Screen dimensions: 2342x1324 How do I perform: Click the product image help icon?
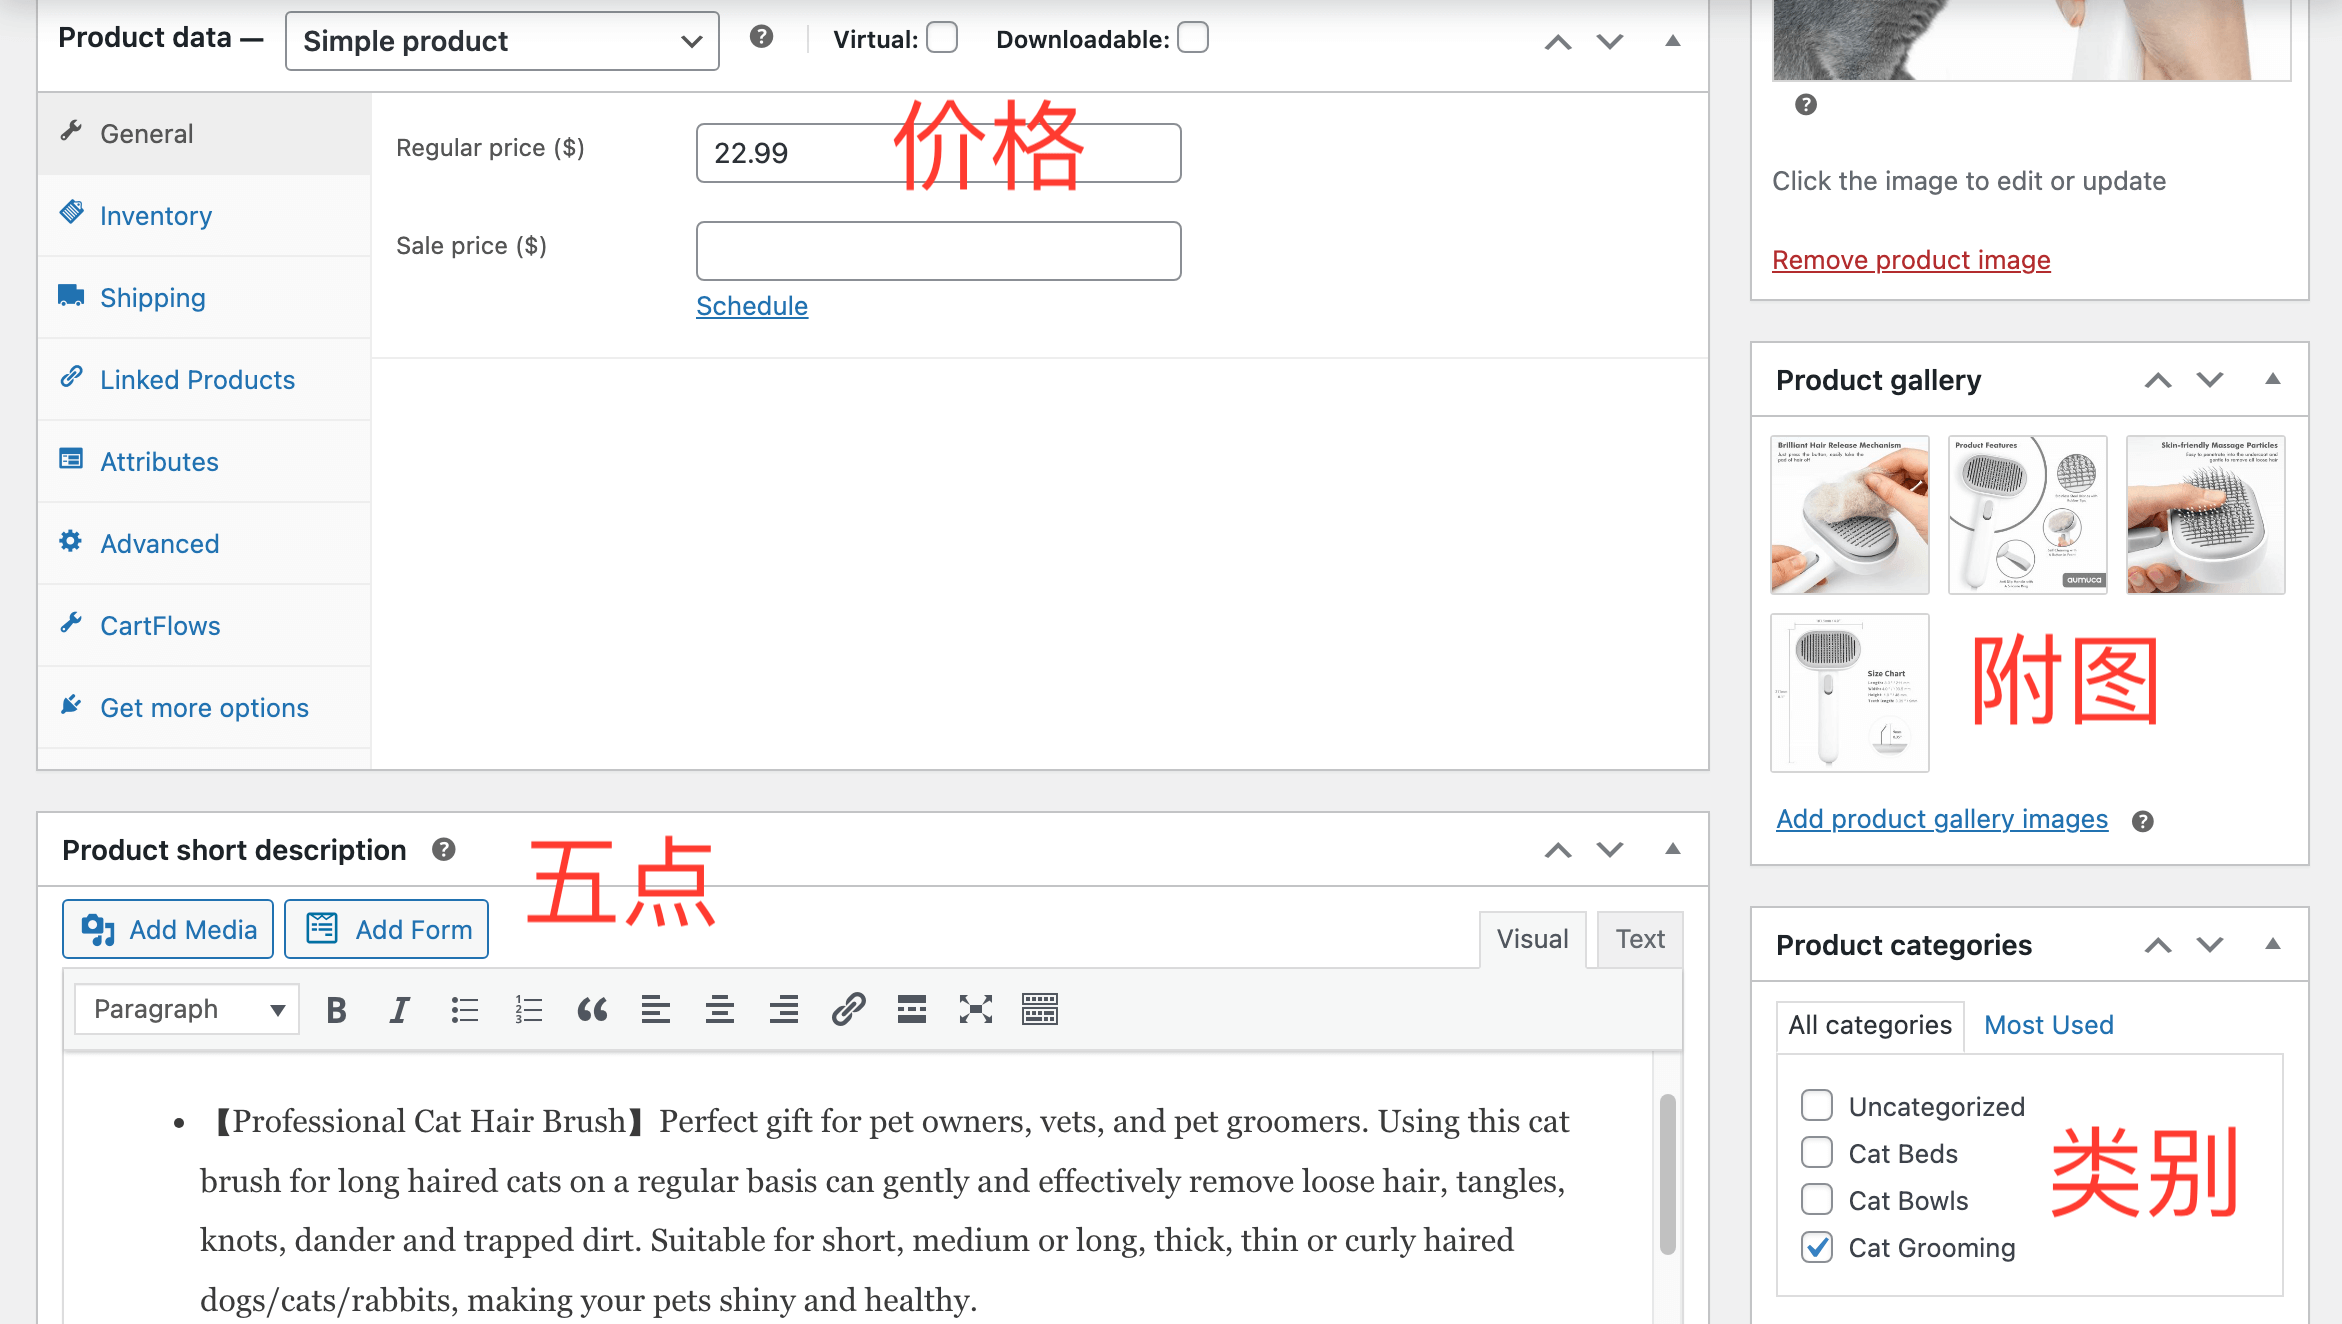pyautogui.click(x=1806, y=104)
